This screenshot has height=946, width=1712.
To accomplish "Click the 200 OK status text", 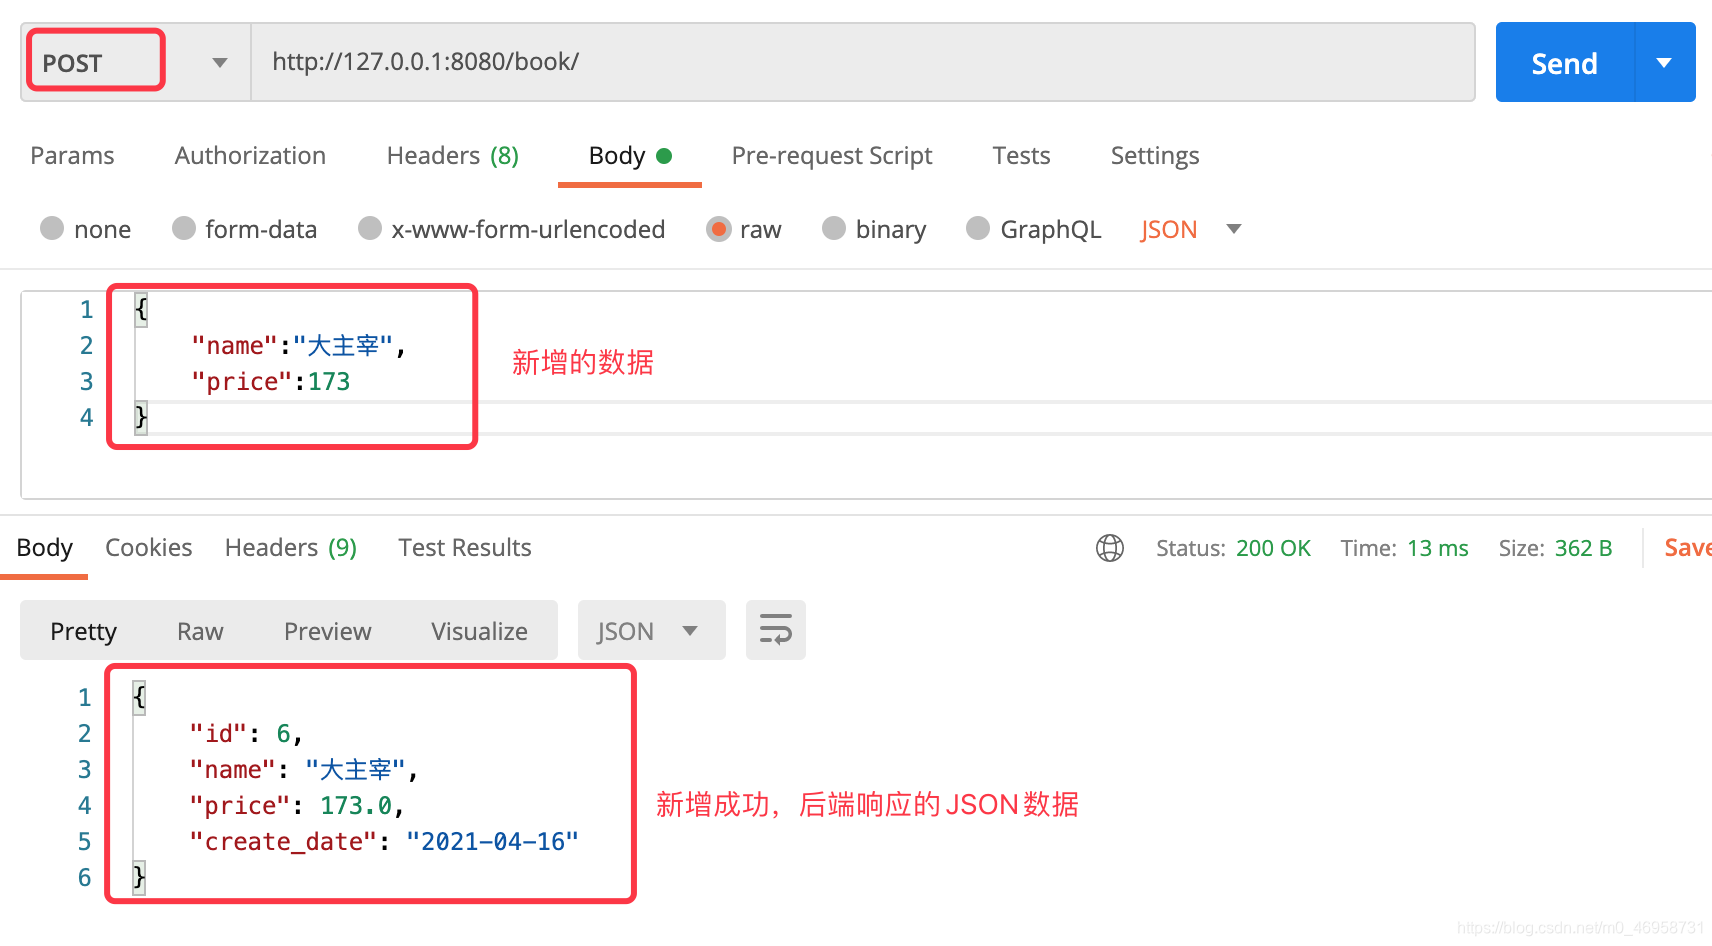I will click(x=1273, y=548).
